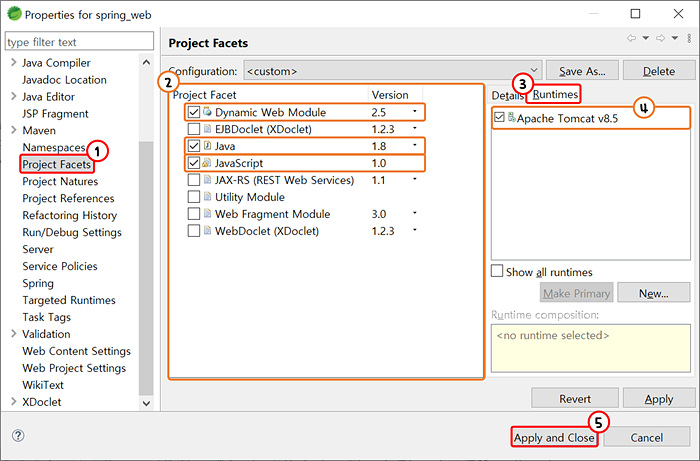Open the back history dropdown arrow
This screenshot has width=700, height=461.
click(646, 38)
